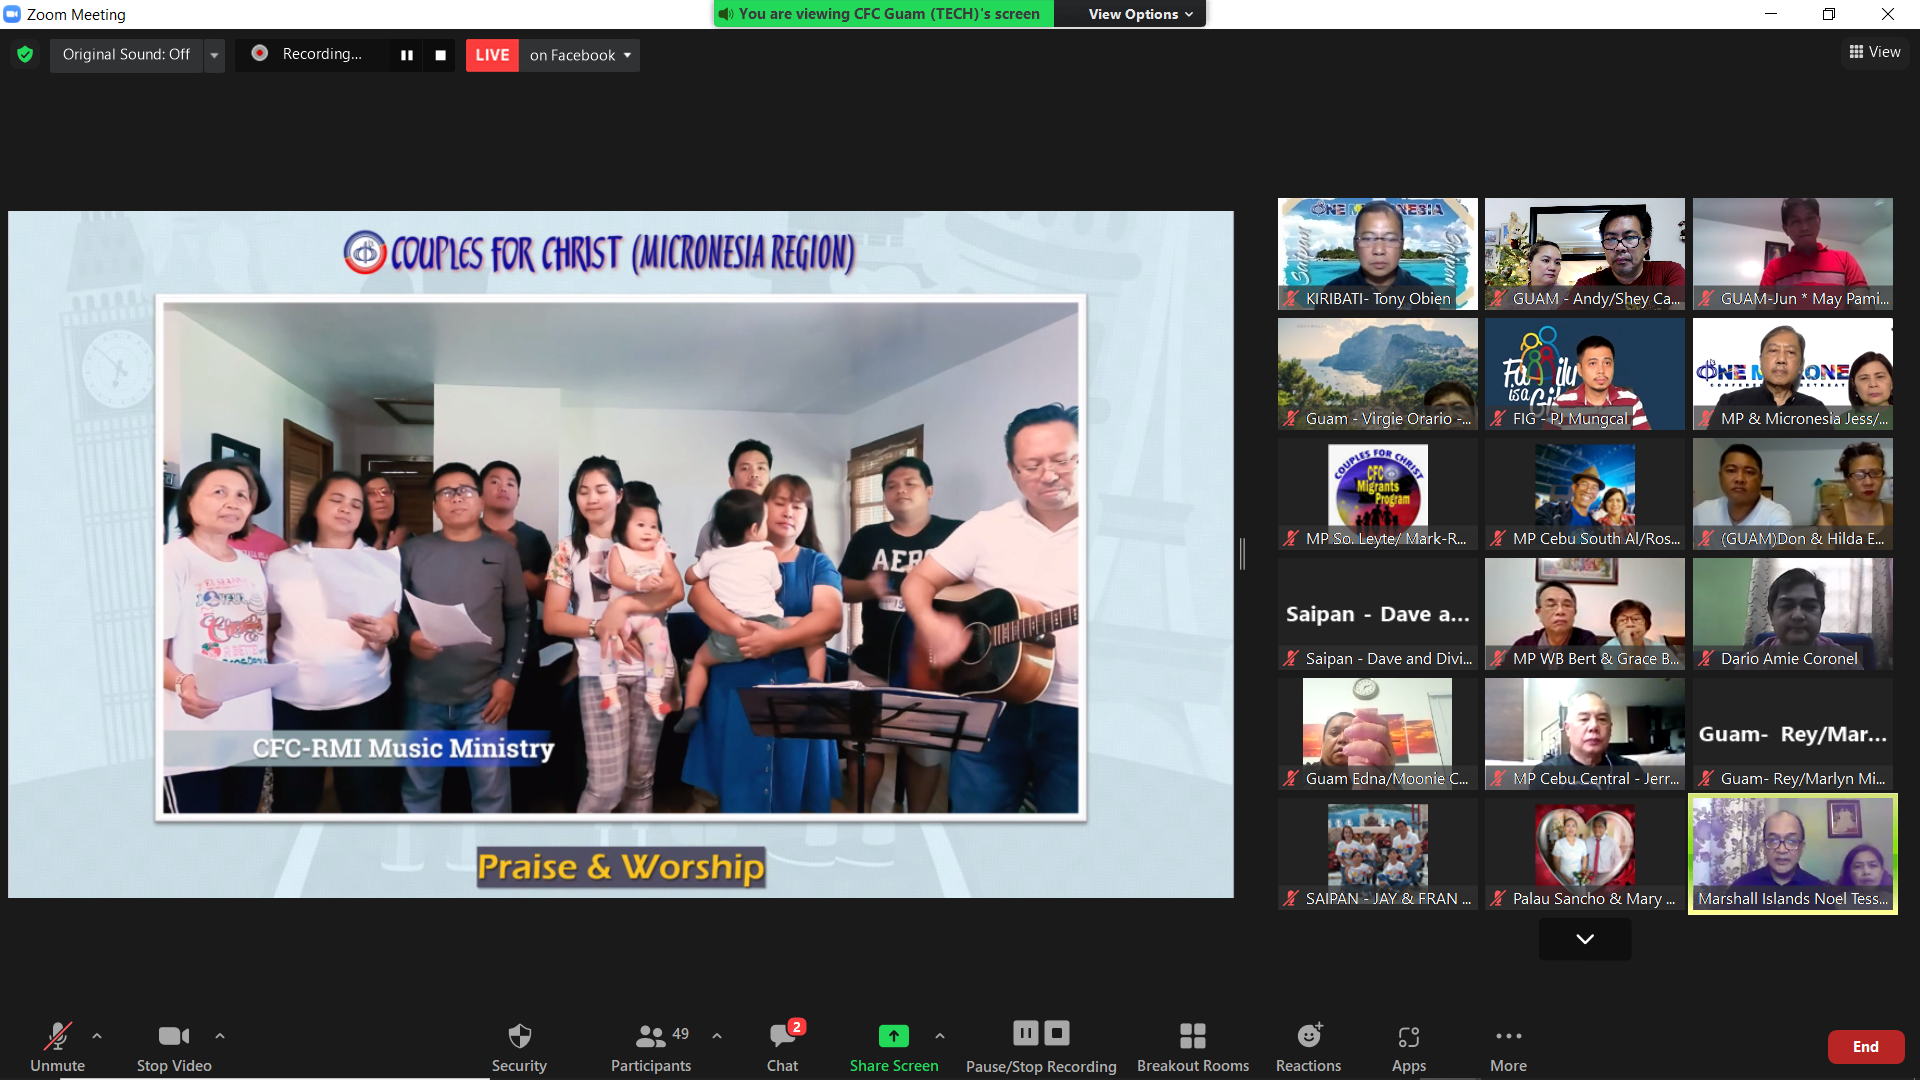Click the red Recording indicator icon

[260, 53]
